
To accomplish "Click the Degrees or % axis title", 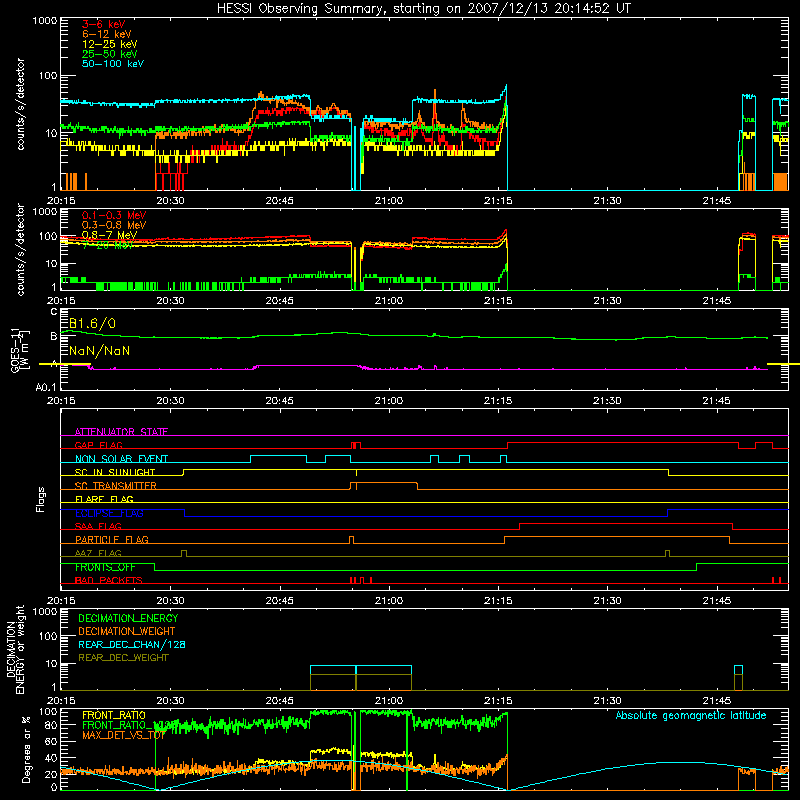I will 26,749.
